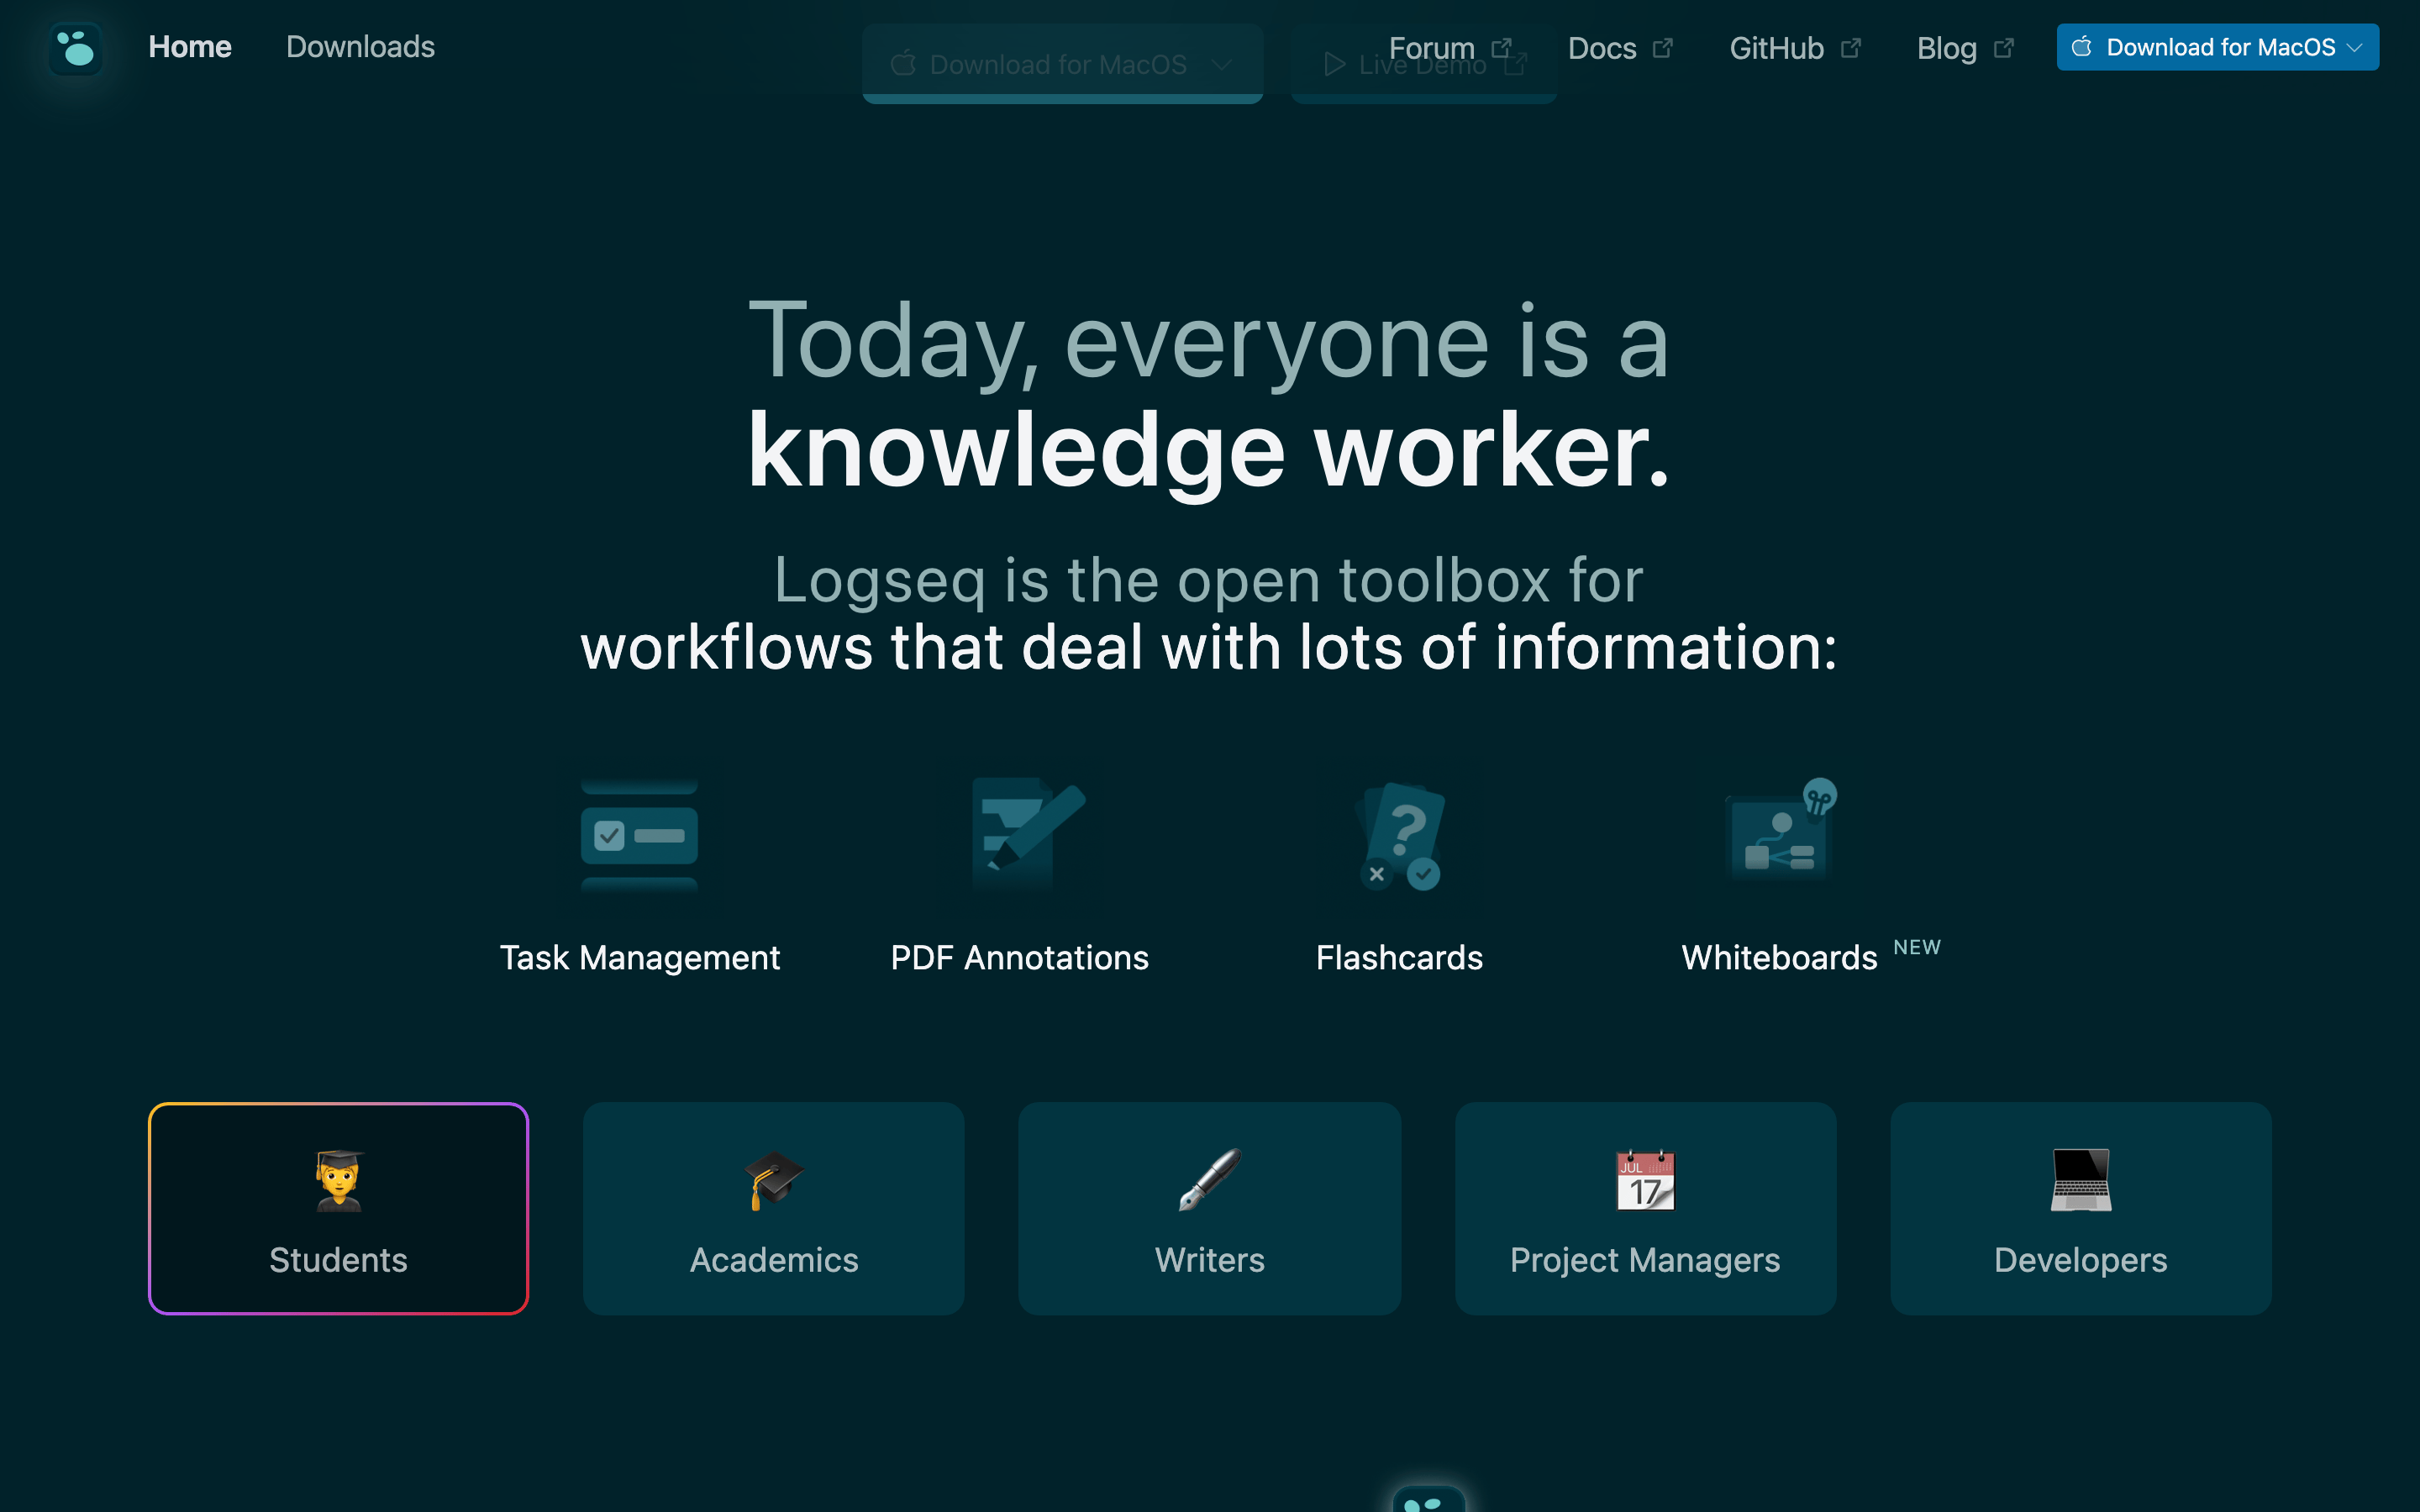
Task: Click the Logseq logo in the navbar
Action: [x=76, y=48]
